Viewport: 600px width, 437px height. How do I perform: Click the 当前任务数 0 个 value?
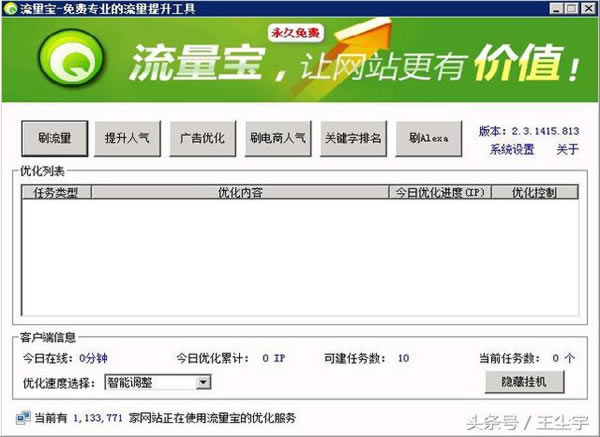[x=564, y=359]
